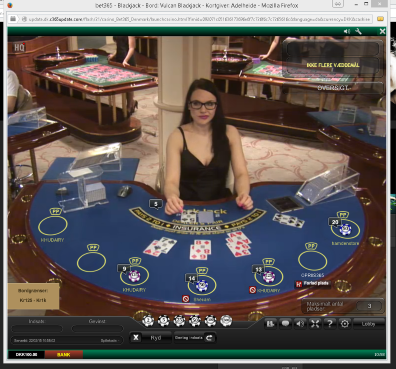Select the sixth, rightmost chip in tray

[226, 321]
